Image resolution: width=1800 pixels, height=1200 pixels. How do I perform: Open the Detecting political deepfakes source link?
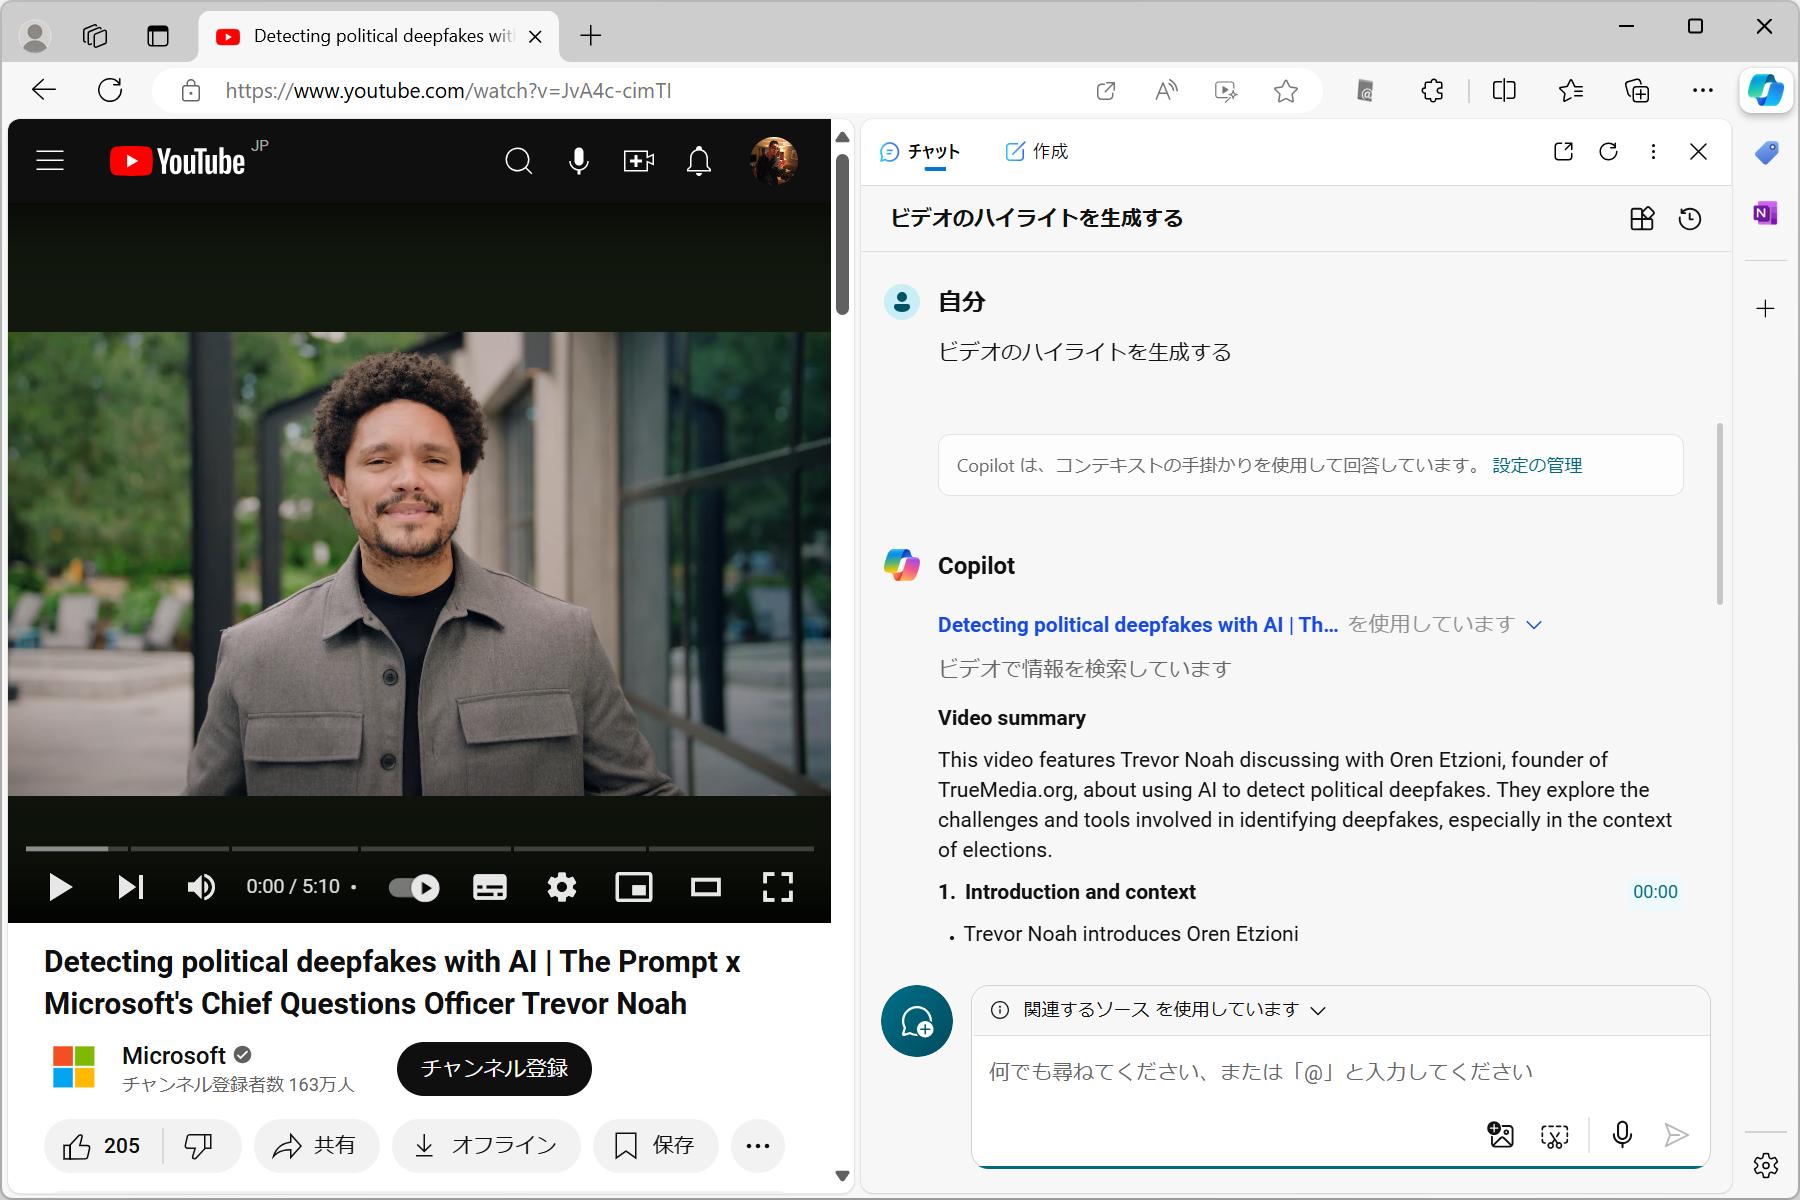point(1138,625)
